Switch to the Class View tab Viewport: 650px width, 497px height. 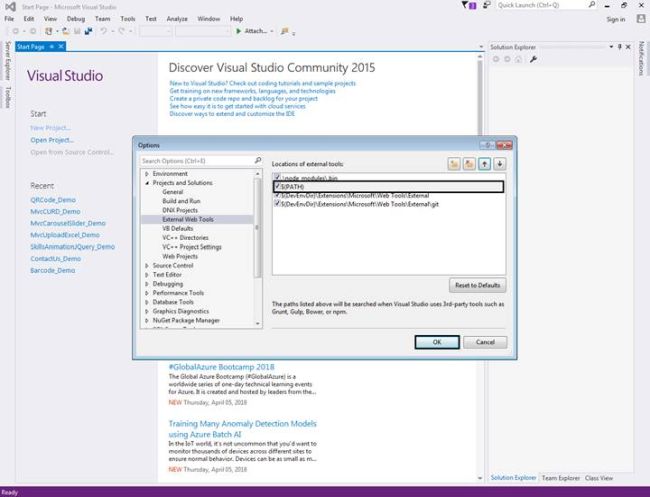tap(599, 478)
